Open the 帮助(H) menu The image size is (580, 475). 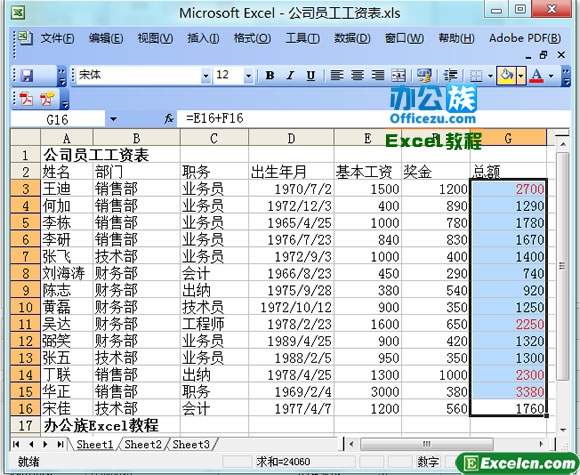[456, 38]
